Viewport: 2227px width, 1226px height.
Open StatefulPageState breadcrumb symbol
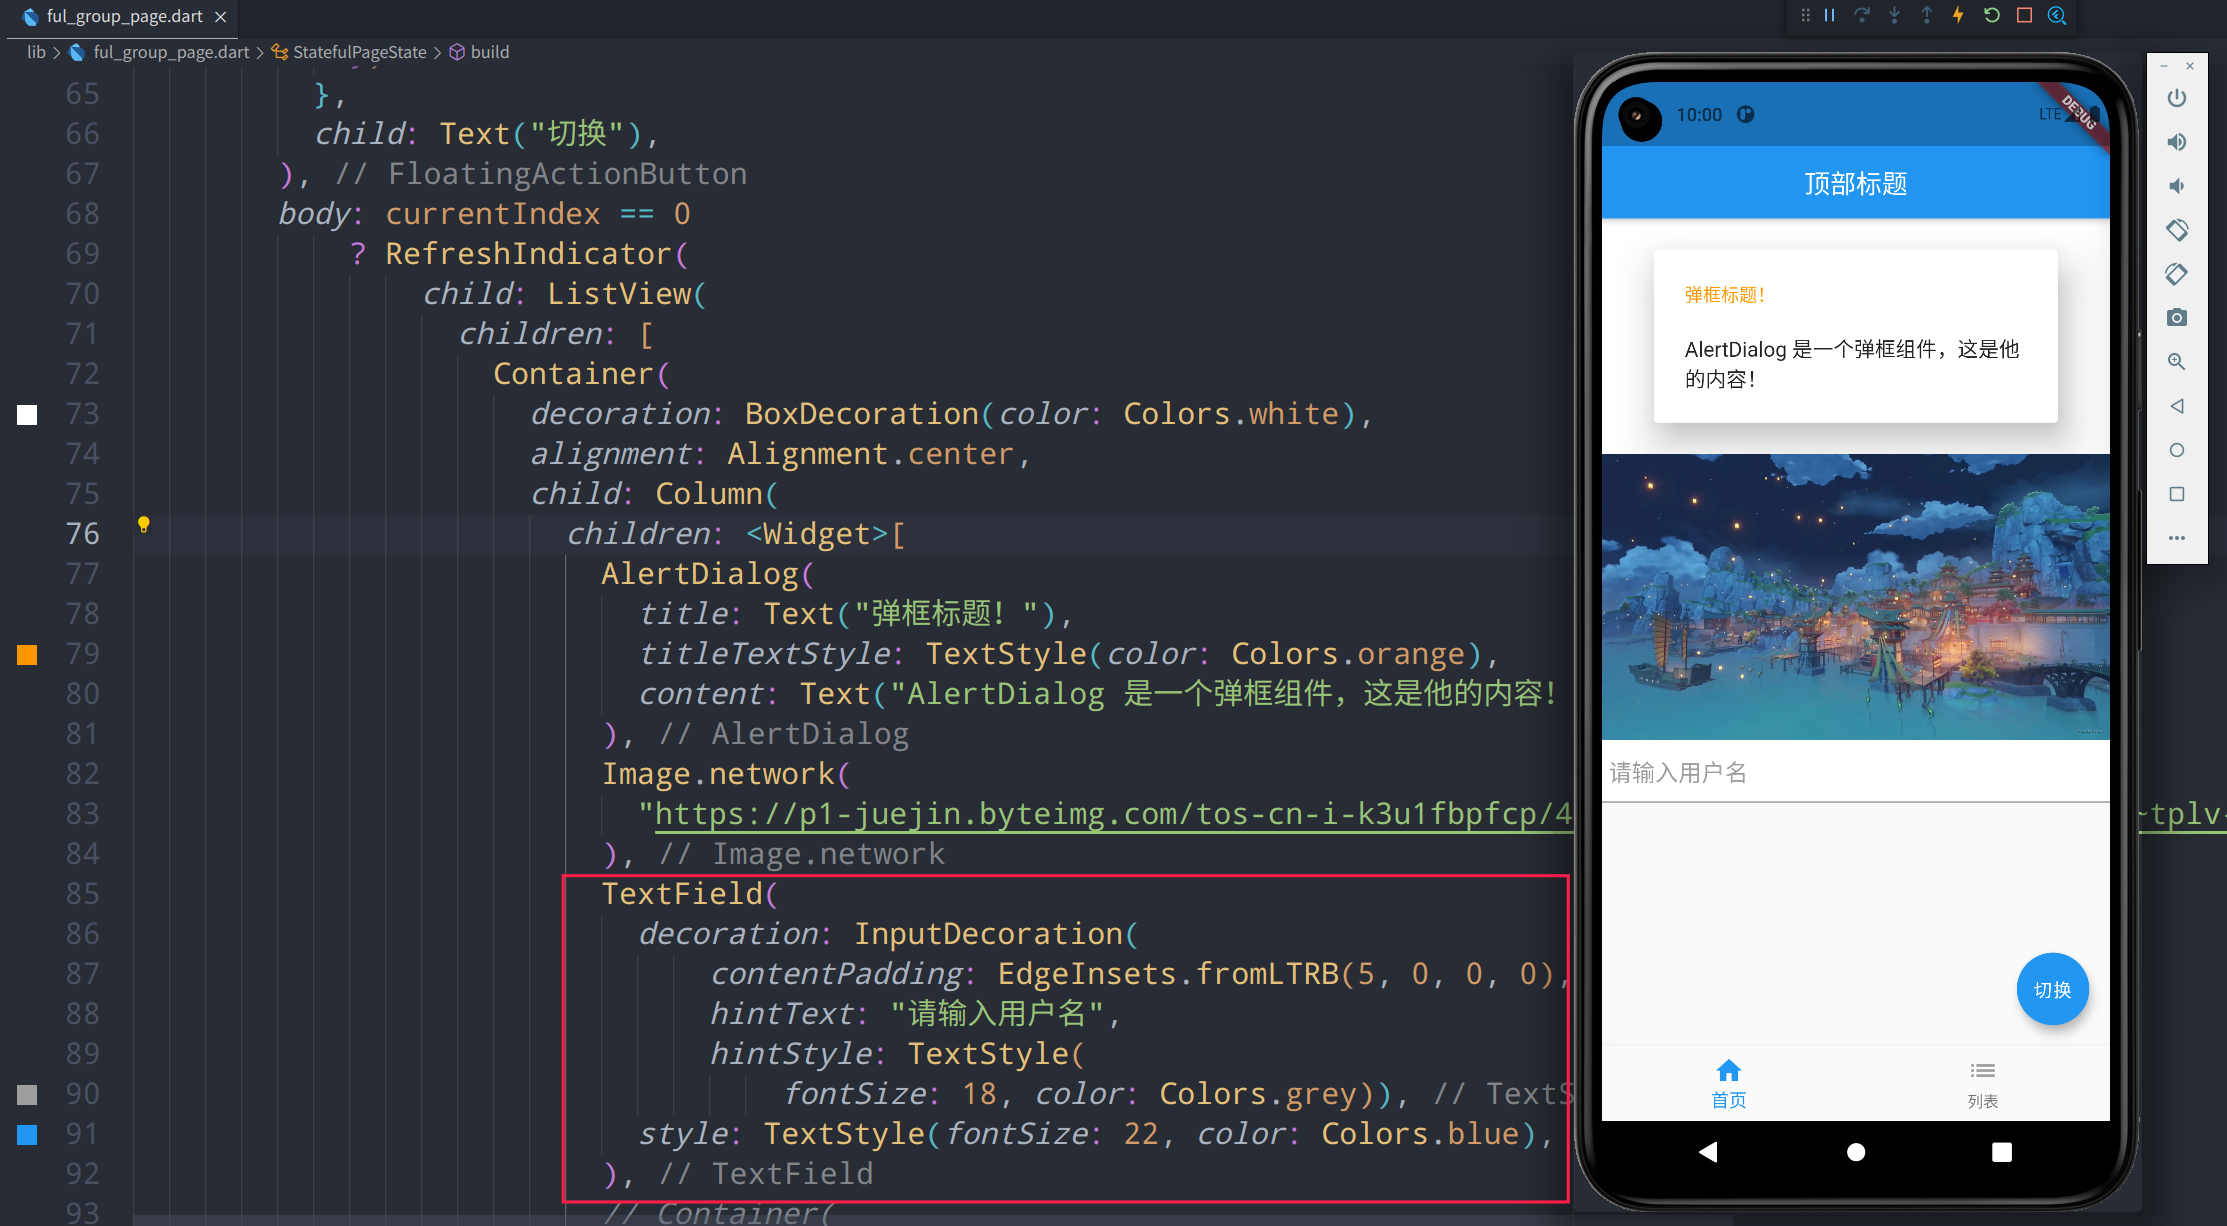tap(359, 52)
